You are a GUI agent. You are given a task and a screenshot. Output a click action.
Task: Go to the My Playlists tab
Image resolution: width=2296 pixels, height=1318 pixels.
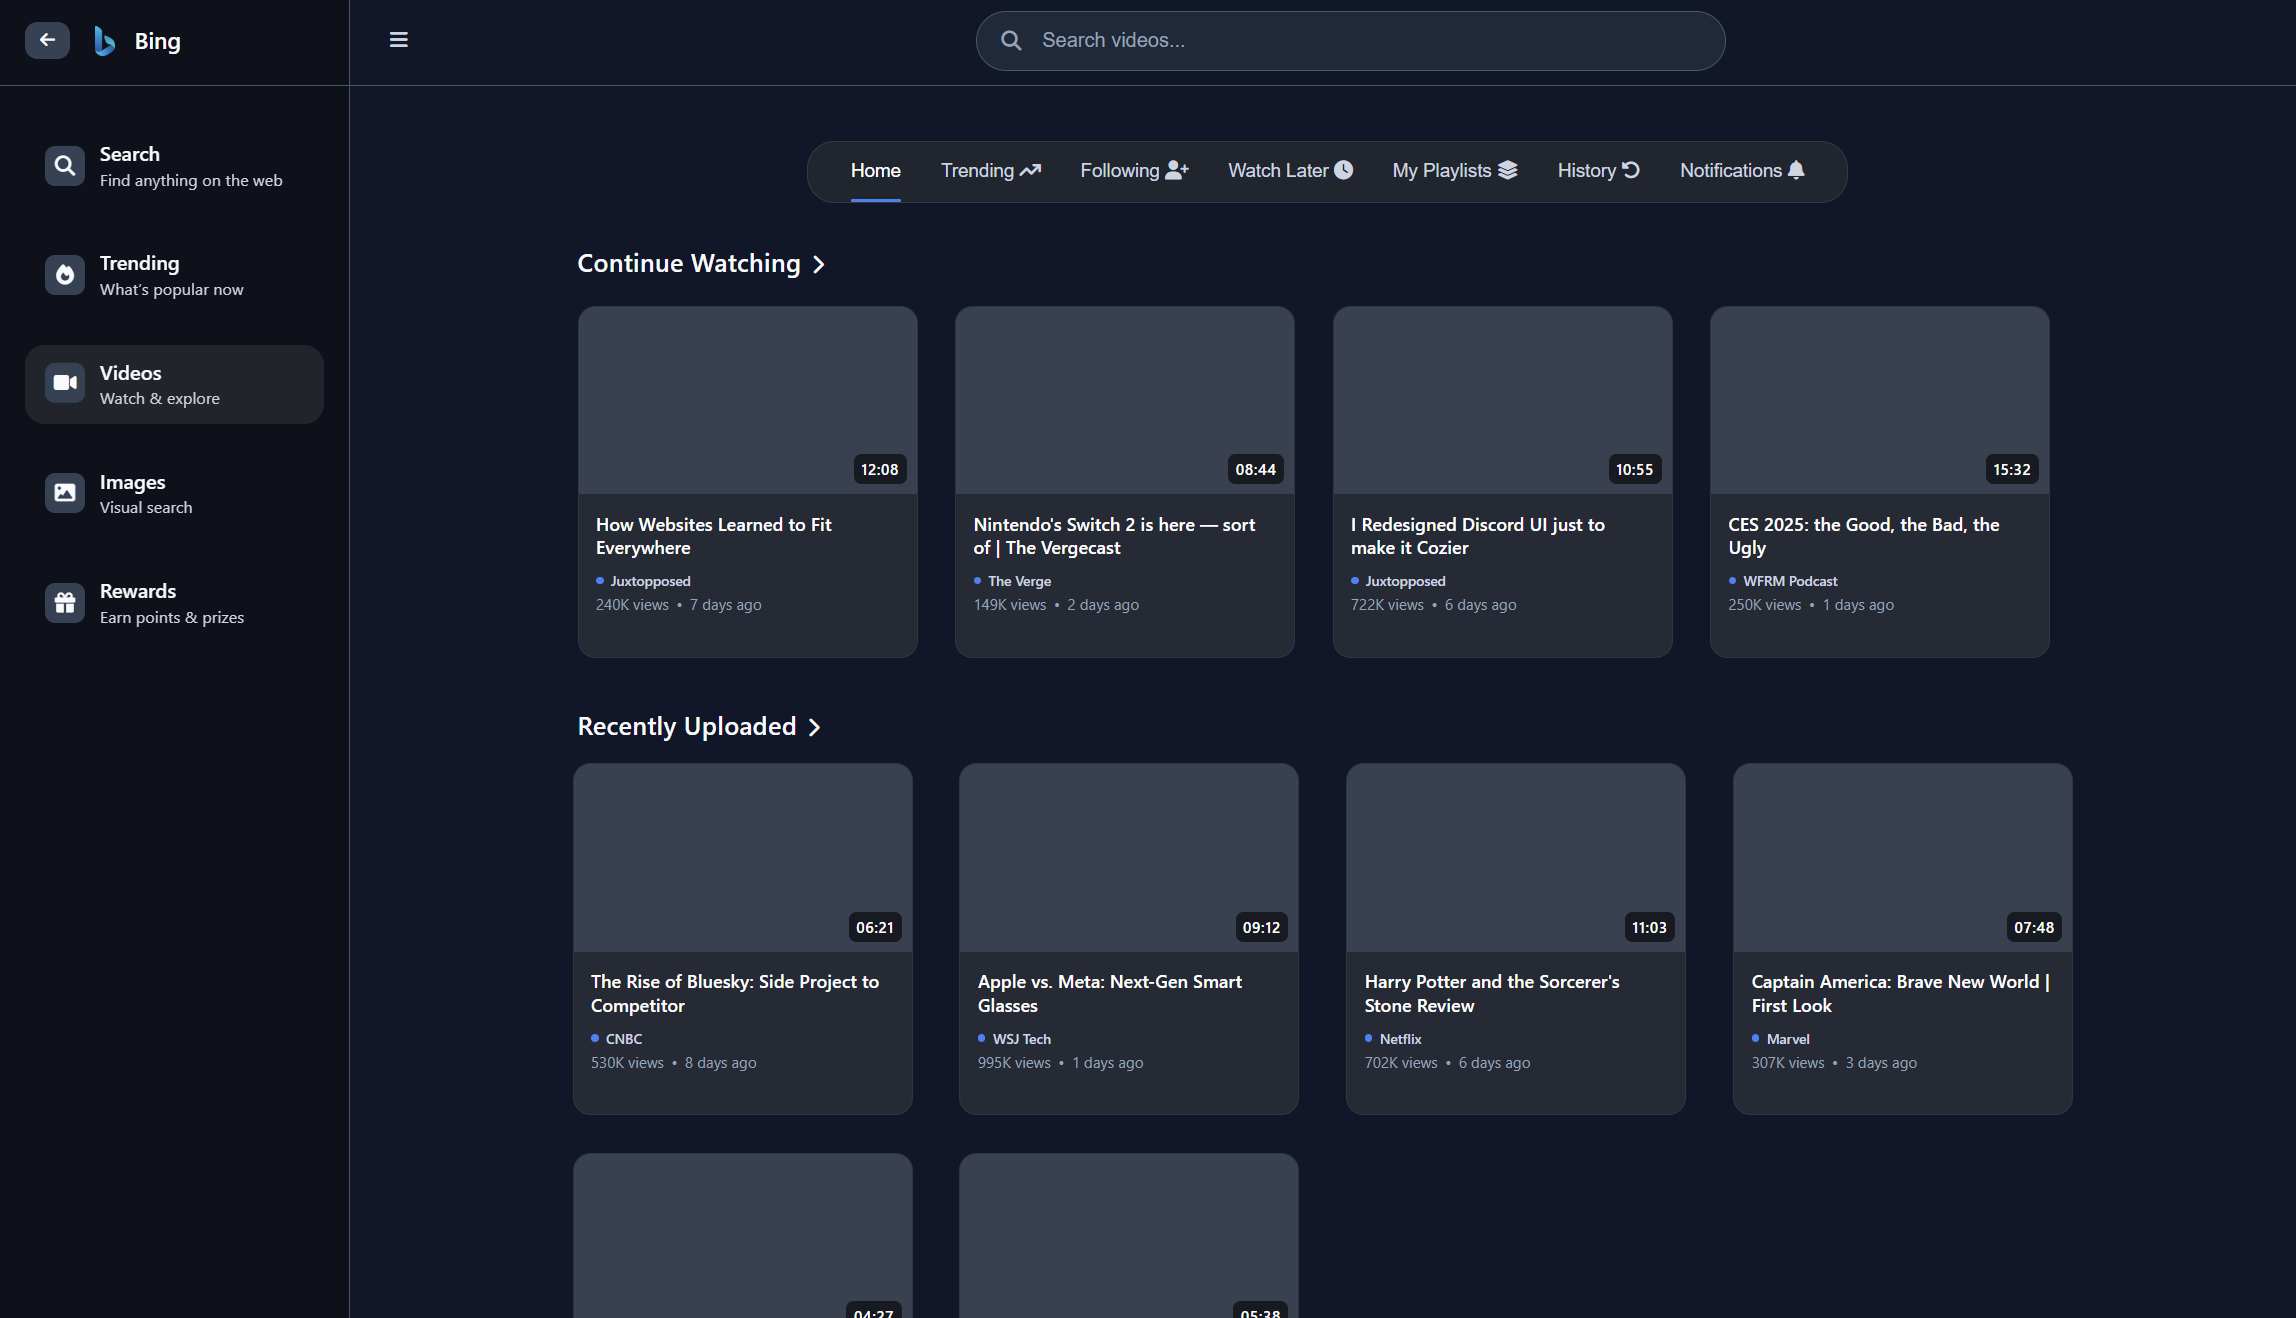pos(1454,171)
